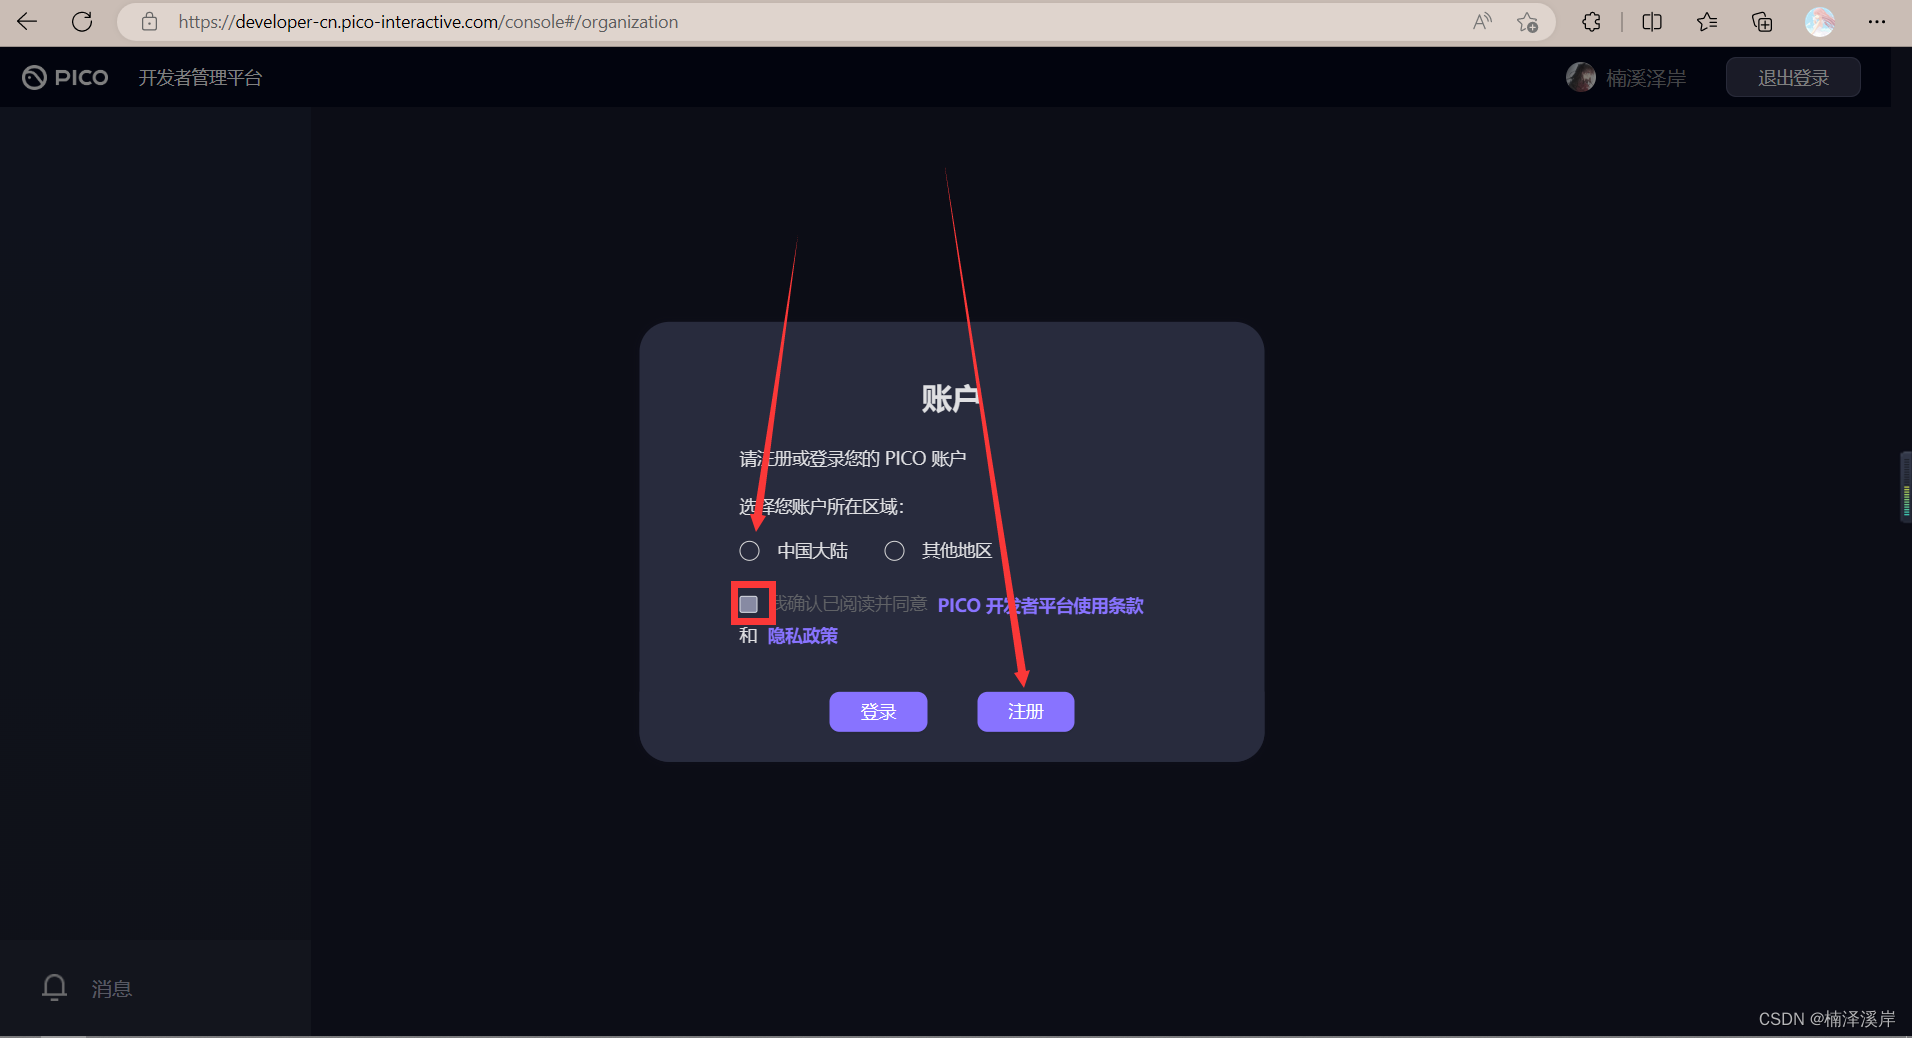Select the 其他地区 region radio button
Viewport: 1912px width, 1038px height.
tap(894, 551)
